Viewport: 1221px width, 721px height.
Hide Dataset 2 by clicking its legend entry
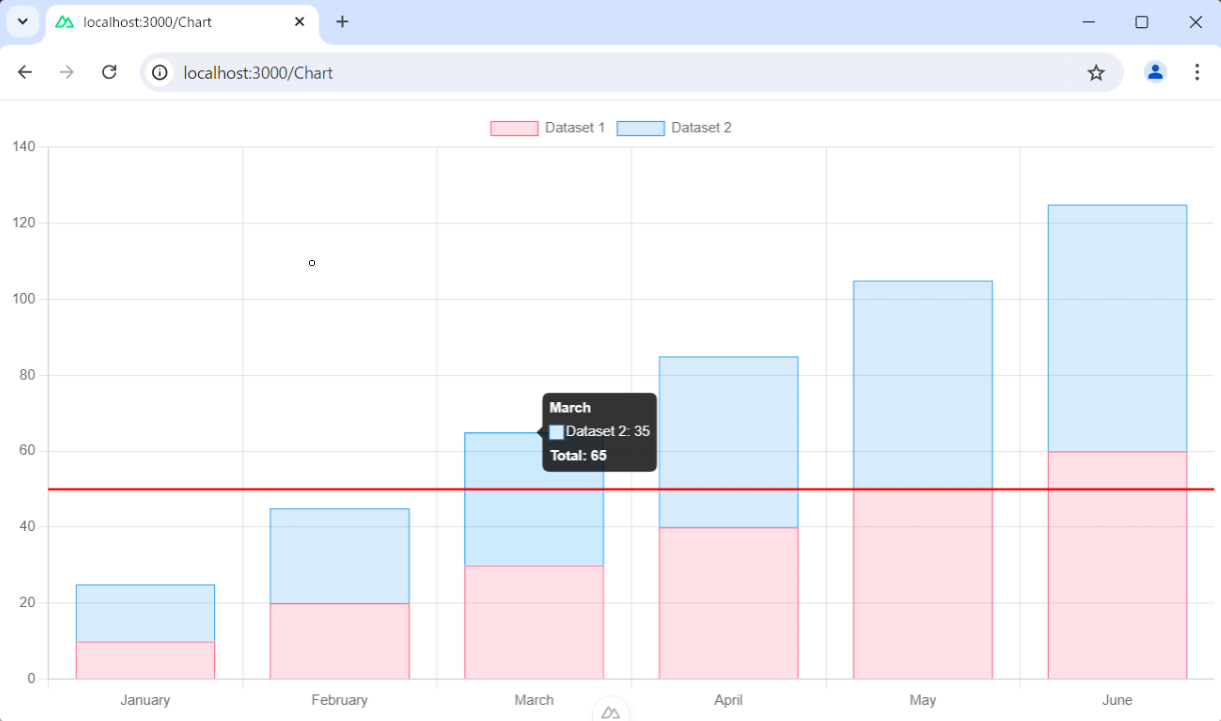coord(700,128)
